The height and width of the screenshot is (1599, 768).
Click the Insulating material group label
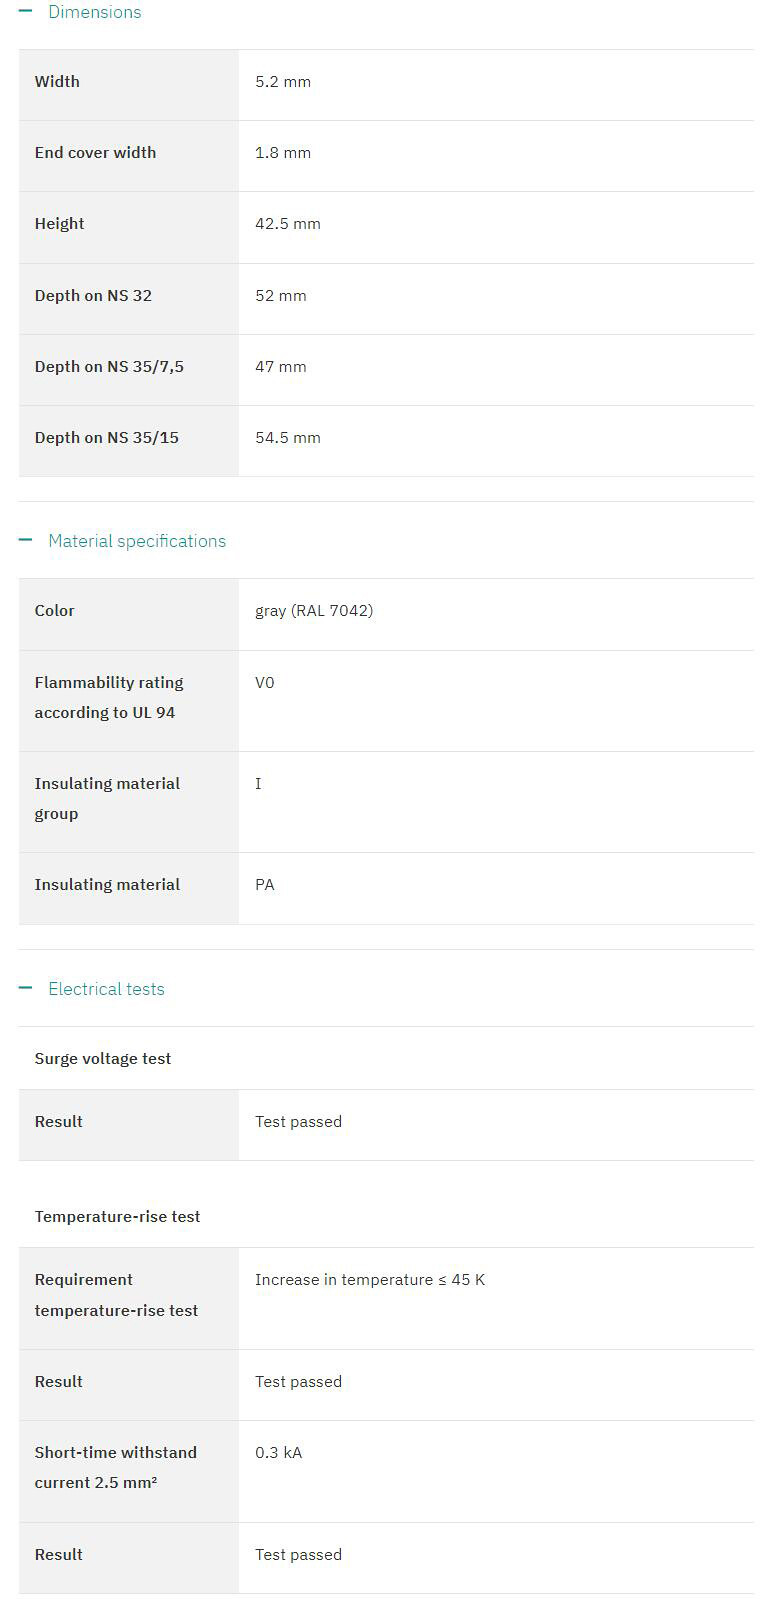[x=107, y=798]
